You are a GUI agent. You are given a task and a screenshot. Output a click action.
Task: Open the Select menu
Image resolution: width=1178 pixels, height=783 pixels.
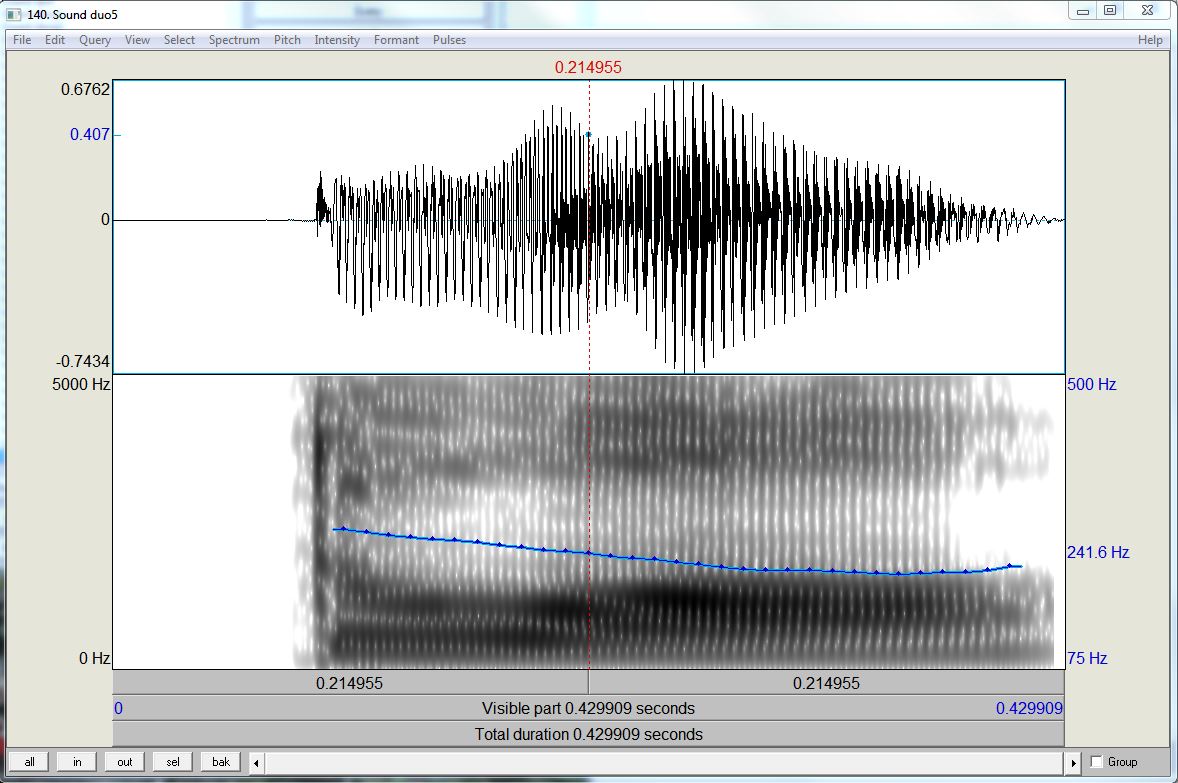pyautogui.click(x=180, y=40)
